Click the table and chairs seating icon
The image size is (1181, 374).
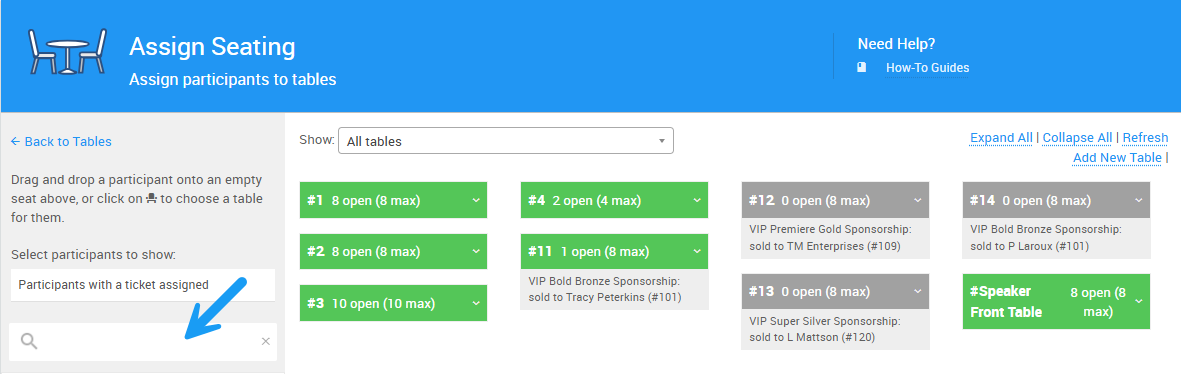pos(67,51)
